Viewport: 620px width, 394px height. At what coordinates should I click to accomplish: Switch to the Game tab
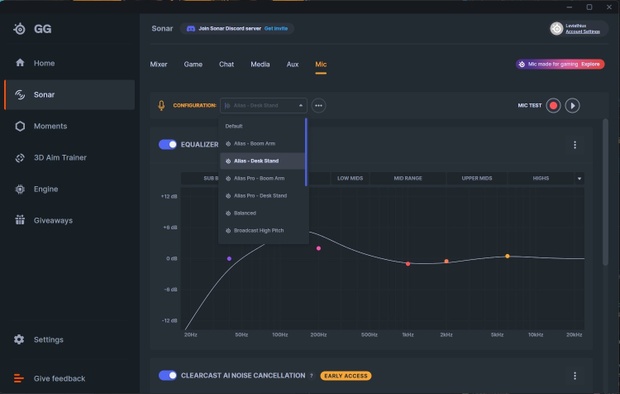click(193, 64)
